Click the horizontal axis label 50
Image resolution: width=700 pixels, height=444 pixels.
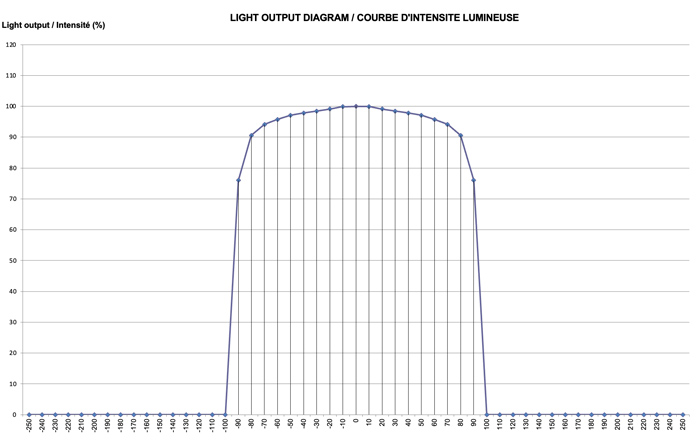(x=421, y=423)
